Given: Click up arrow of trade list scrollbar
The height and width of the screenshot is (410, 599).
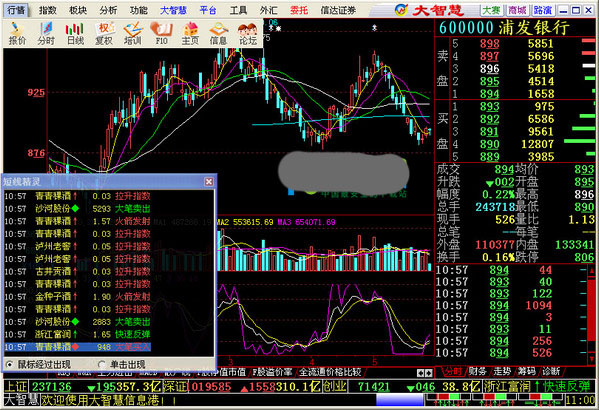Looking at the screenshot, I should [x=592, y=271].
